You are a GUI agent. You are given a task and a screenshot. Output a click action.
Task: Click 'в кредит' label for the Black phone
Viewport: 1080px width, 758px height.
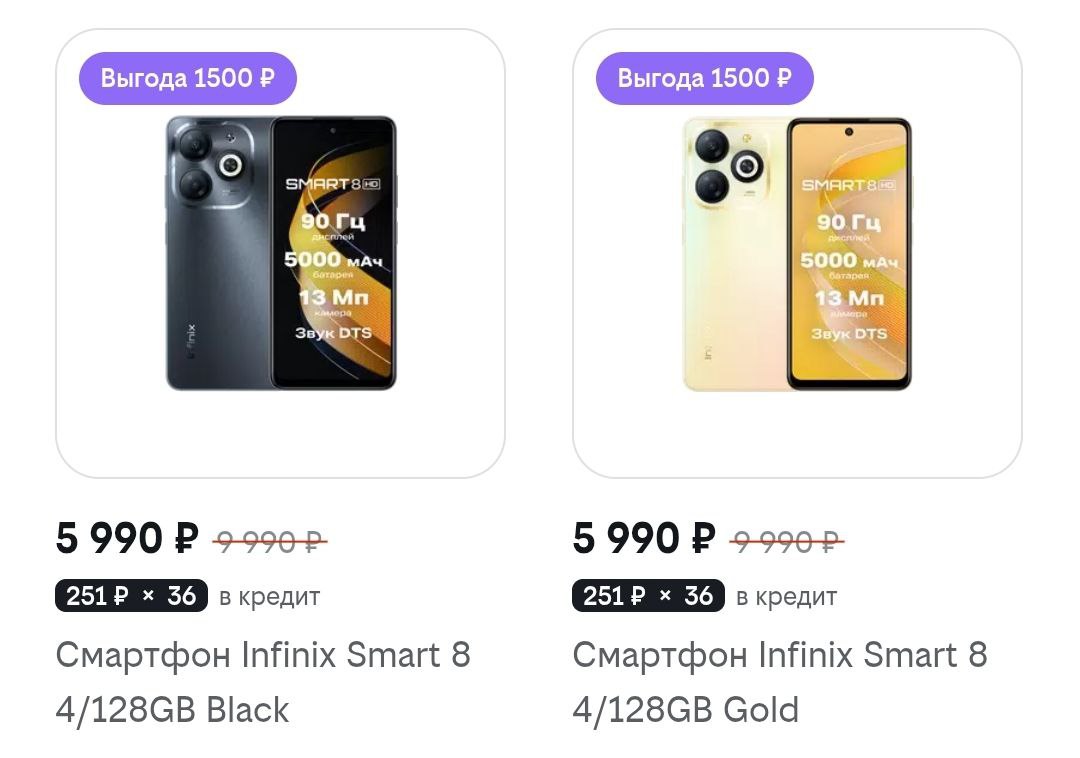pyautogui.click(x=269, y=597)
